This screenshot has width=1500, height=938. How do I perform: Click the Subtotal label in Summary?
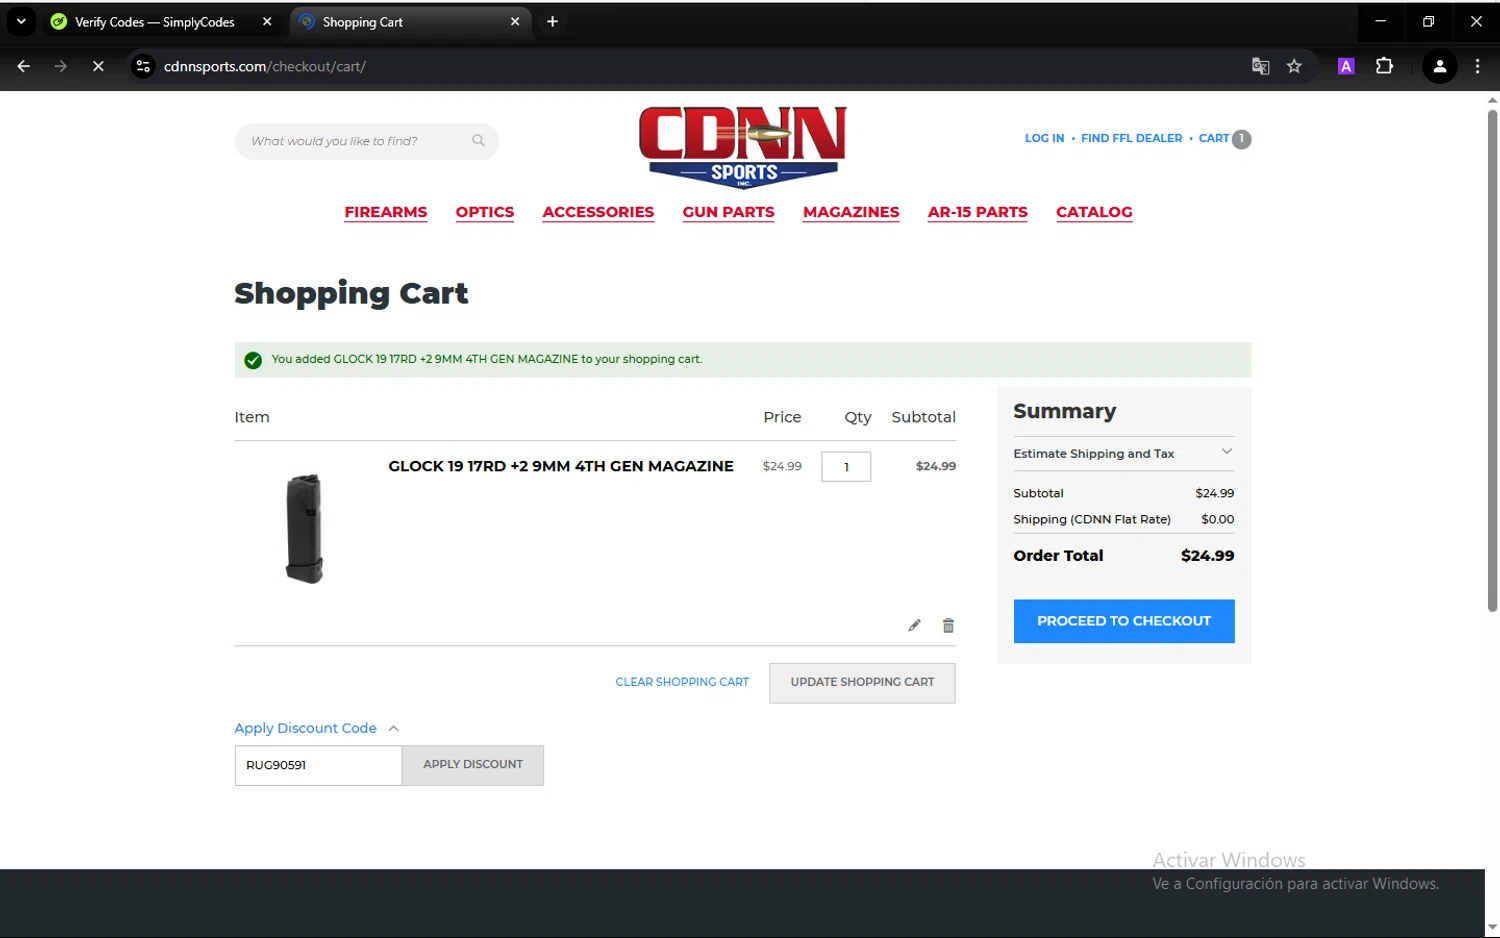[1038, 494]
